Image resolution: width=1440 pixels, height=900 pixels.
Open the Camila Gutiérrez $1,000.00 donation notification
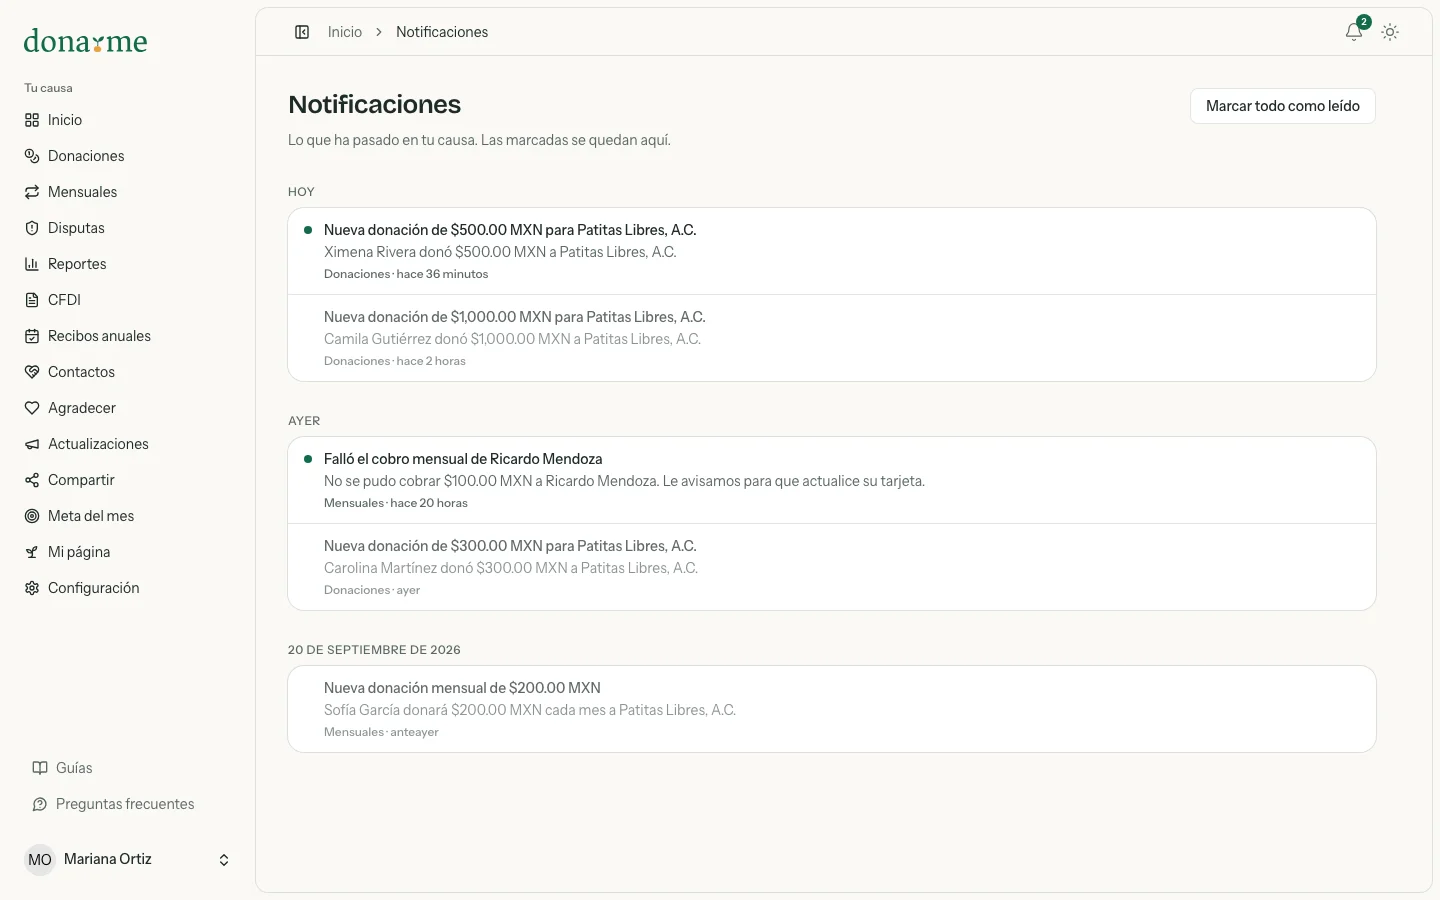[832, 338]
